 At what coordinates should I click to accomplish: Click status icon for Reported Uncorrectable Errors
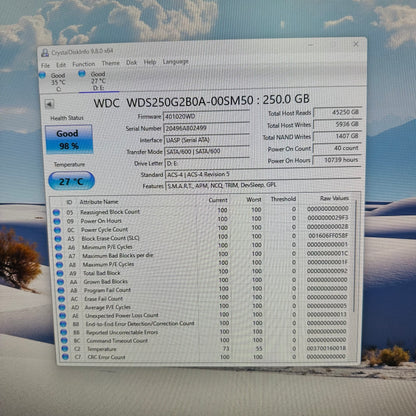64,332
